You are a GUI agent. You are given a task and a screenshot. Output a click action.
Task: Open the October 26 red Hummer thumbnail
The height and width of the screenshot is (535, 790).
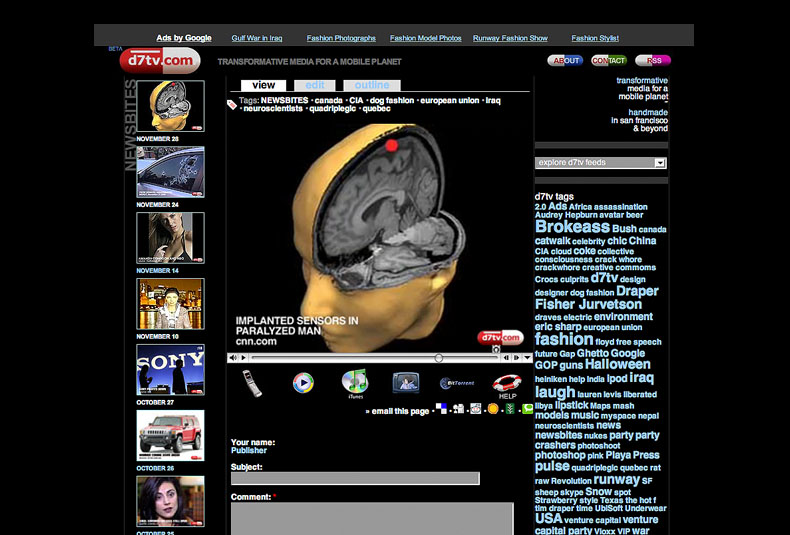pos(170,436)
